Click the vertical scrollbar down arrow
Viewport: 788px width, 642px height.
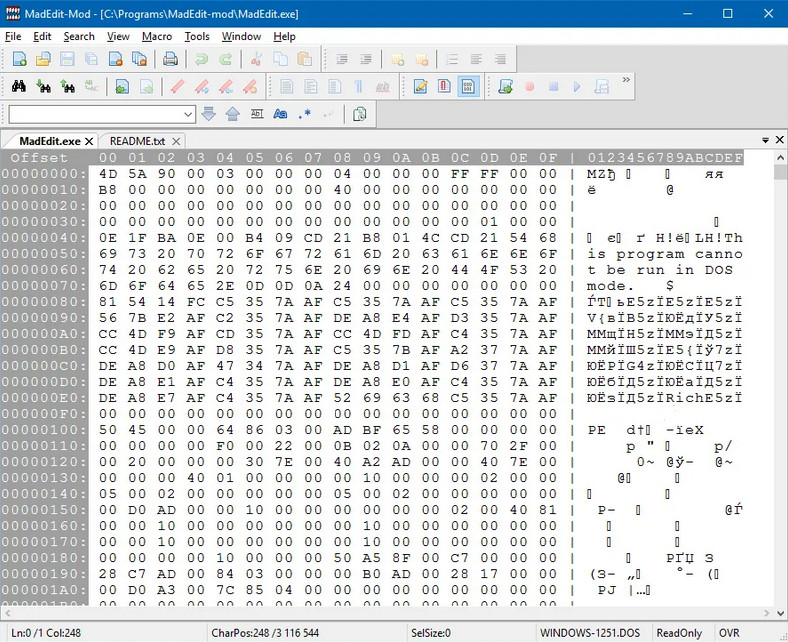780,613
